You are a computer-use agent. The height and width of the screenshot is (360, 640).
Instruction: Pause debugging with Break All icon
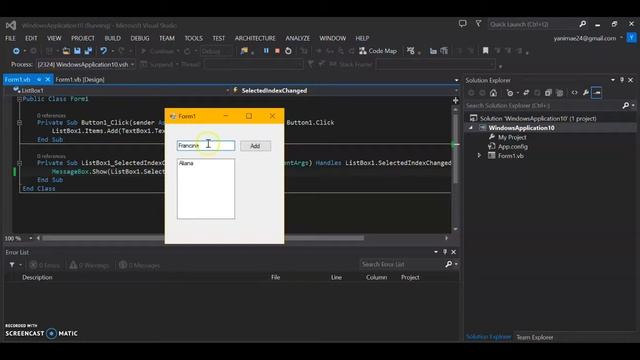(266, 51)
